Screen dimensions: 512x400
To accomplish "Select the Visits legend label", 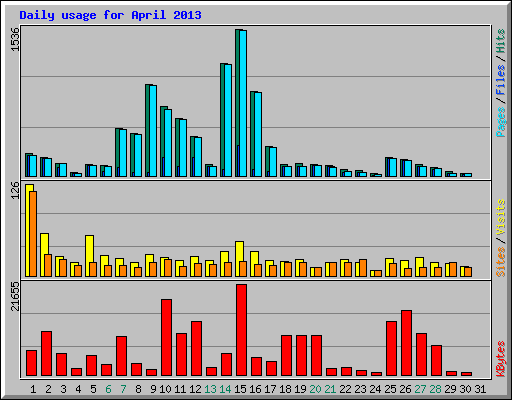I will point(501,218).
